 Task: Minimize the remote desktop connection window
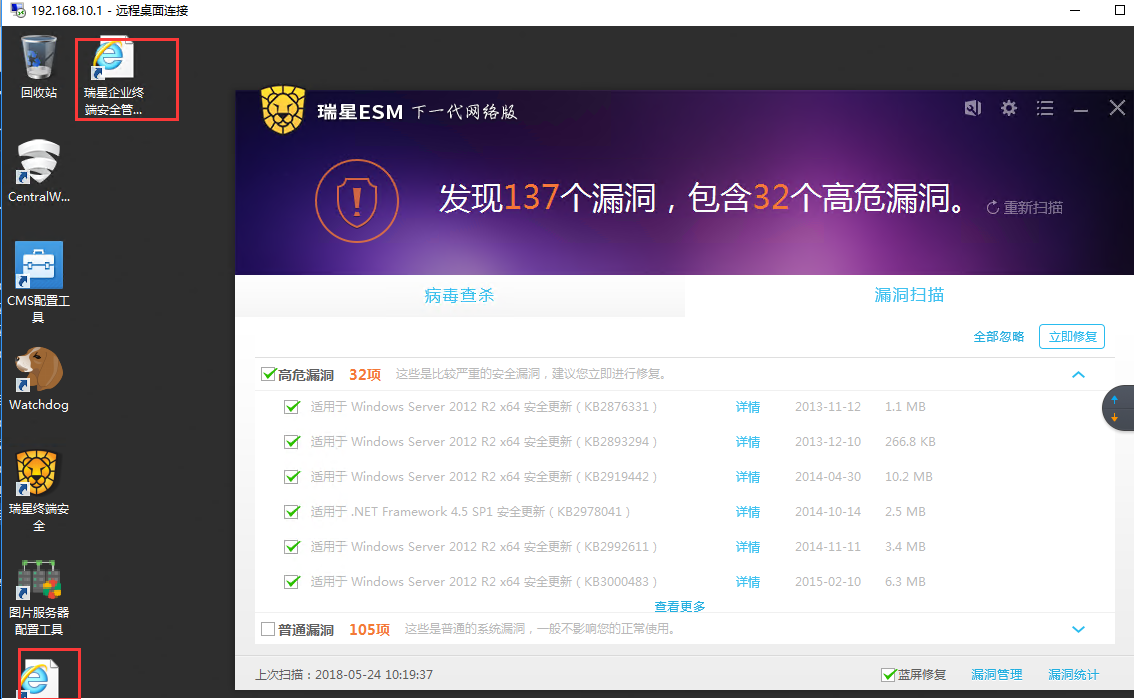click(x=1075, y=10)
